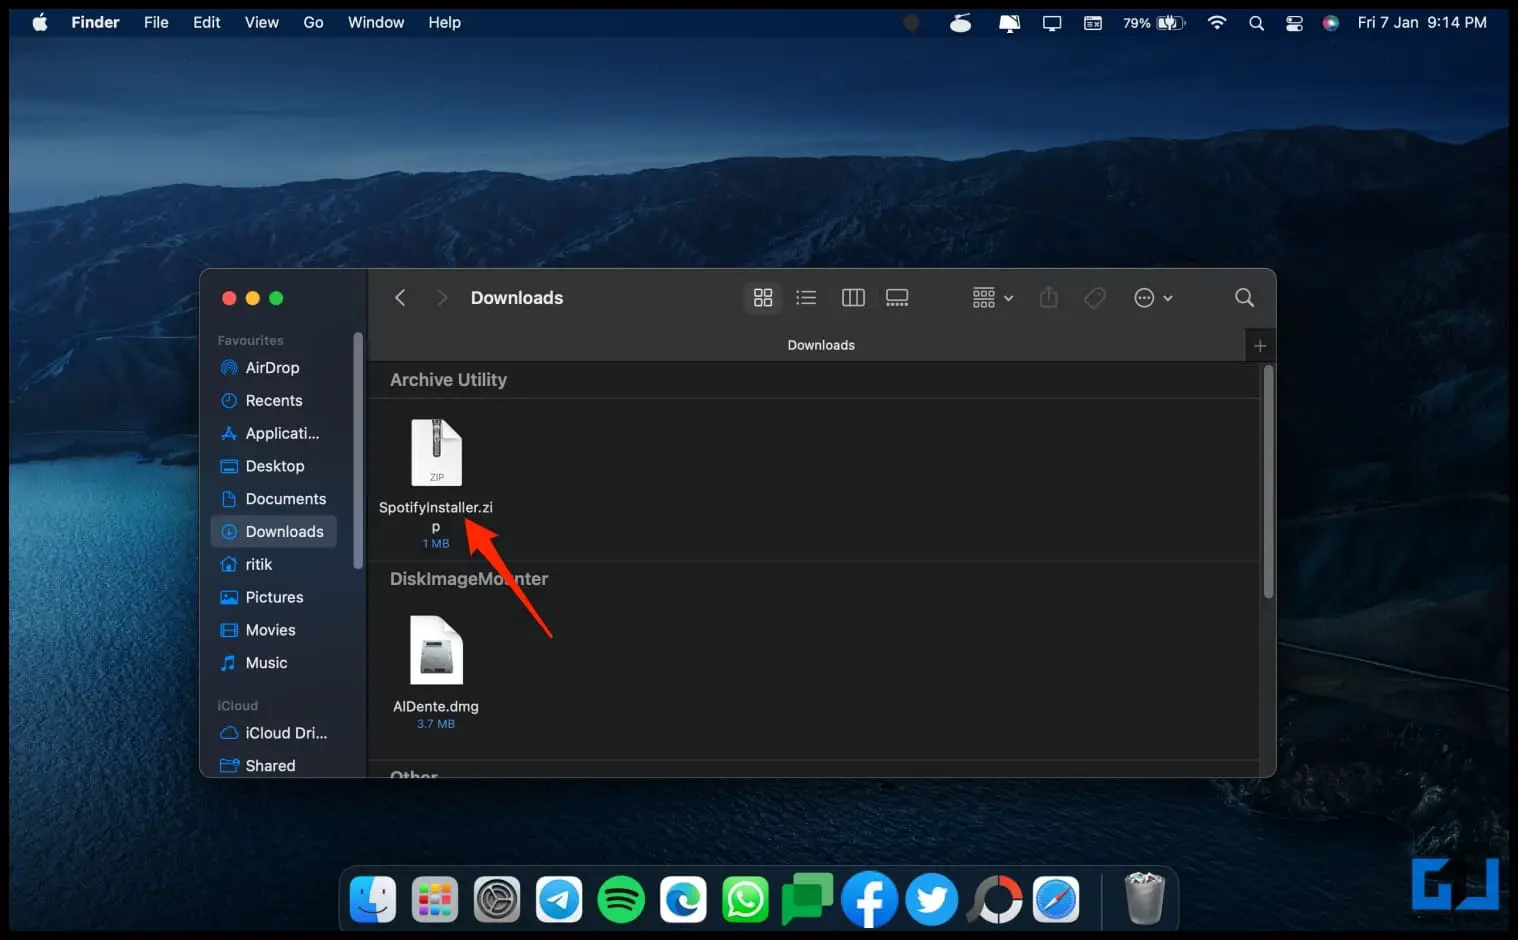Select gallery view icon in toolbar
Image resolution: width=1518 pixels, height=940 pixels.
897,298
